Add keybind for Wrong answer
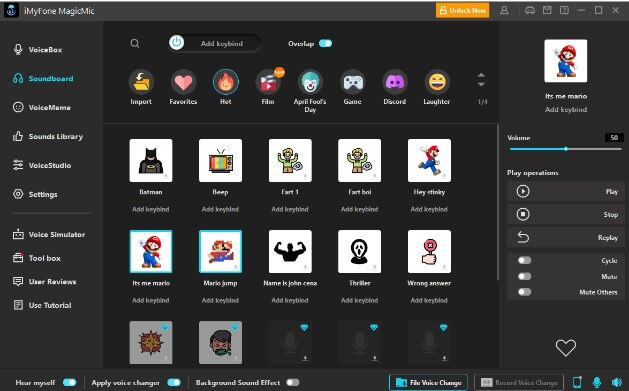 click(429, 300)
